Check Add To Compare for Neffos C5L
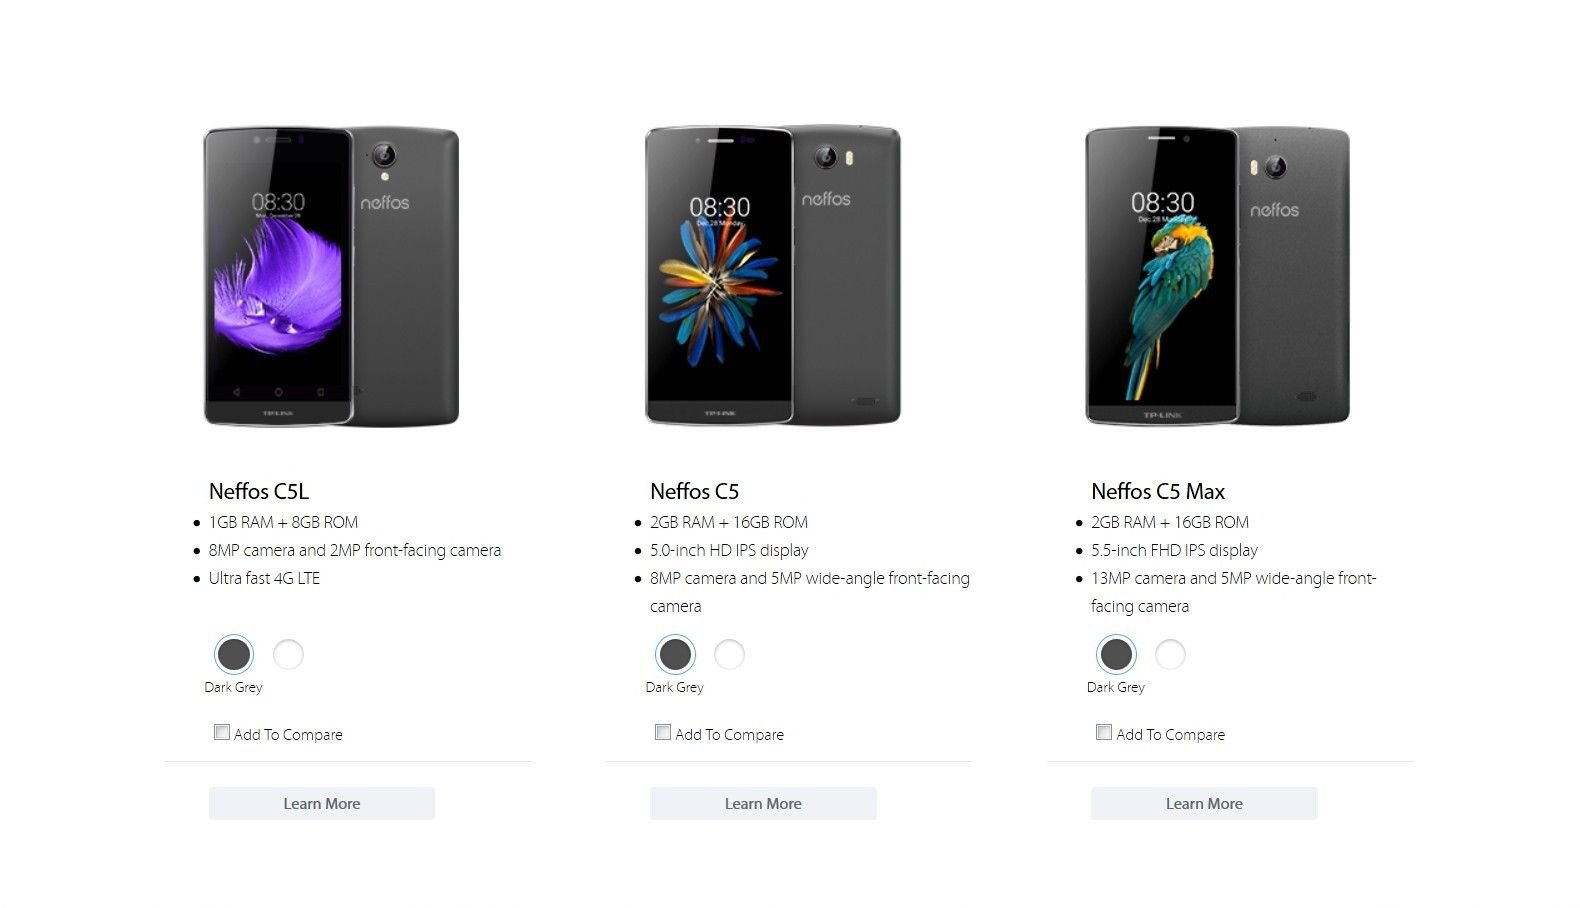1580x908 pixels. (222, 732)
